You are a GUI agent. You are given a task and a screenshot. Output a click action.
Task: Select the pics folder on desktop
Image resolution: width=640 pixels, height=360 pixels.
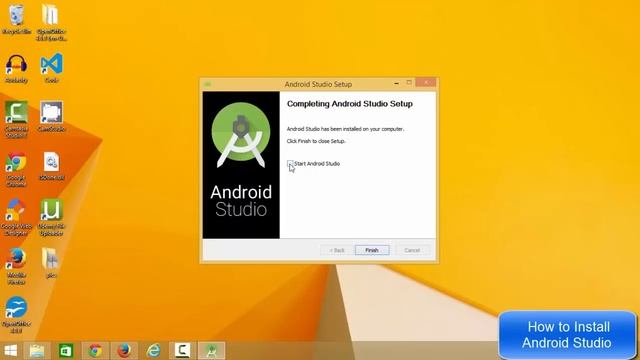coord(51,263)
